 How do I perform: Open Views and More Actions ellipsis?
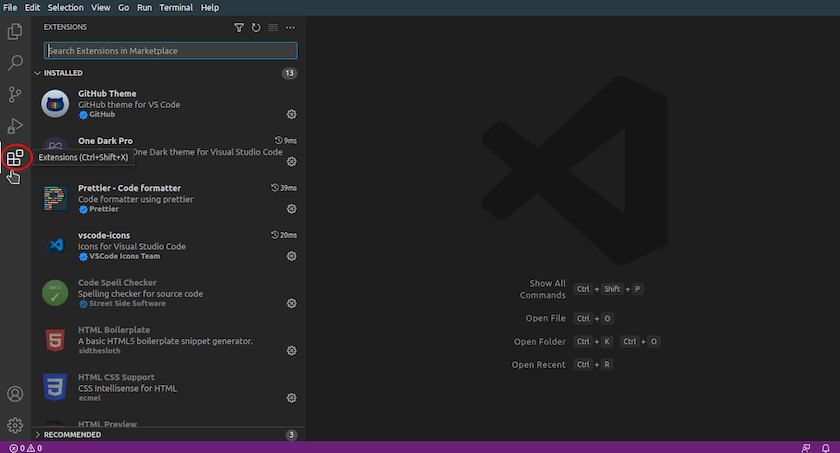(x=291, y=28)
